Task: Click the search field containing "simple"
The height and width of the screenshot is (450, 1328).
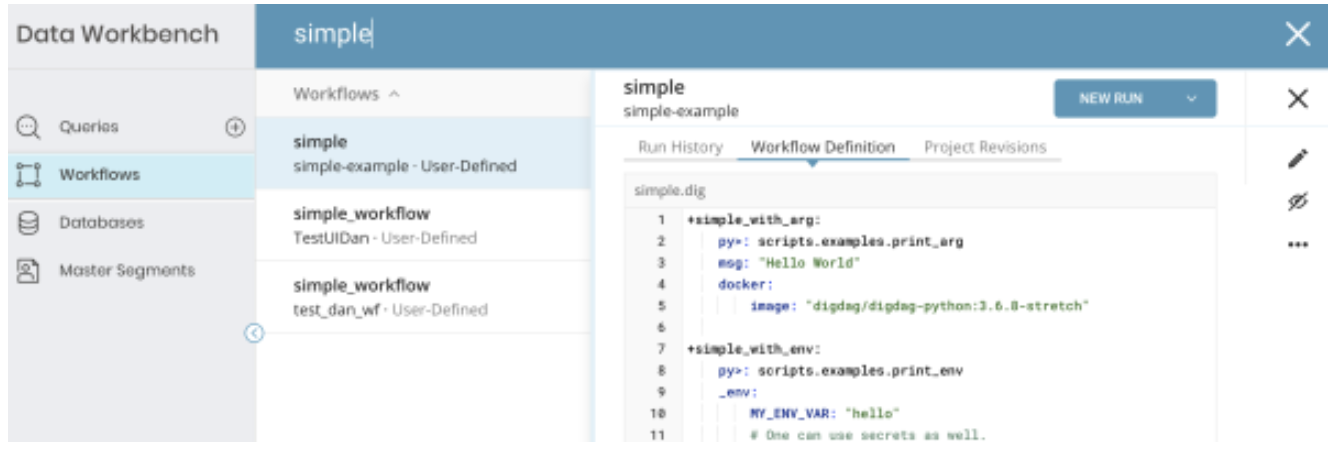Action: click(700, 35)
